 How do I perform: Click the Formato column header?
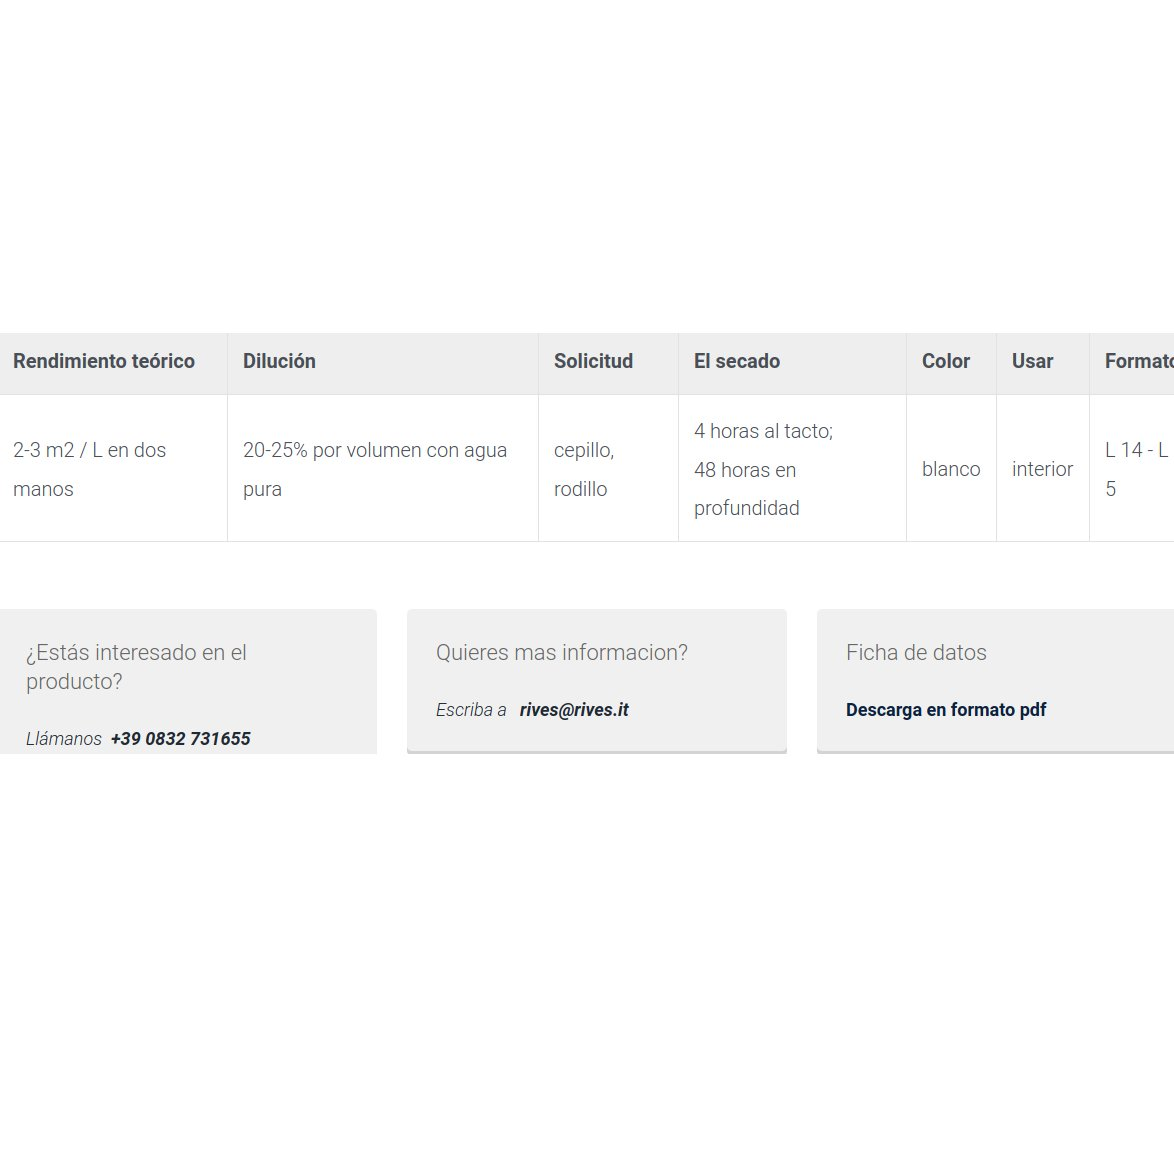point(1131,363)
